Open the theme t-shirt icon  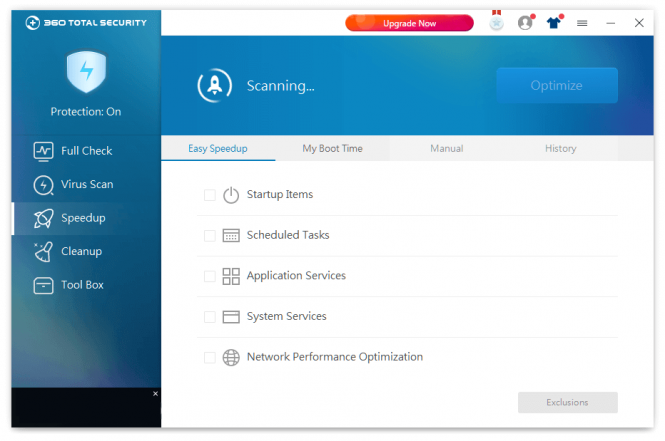554,22
